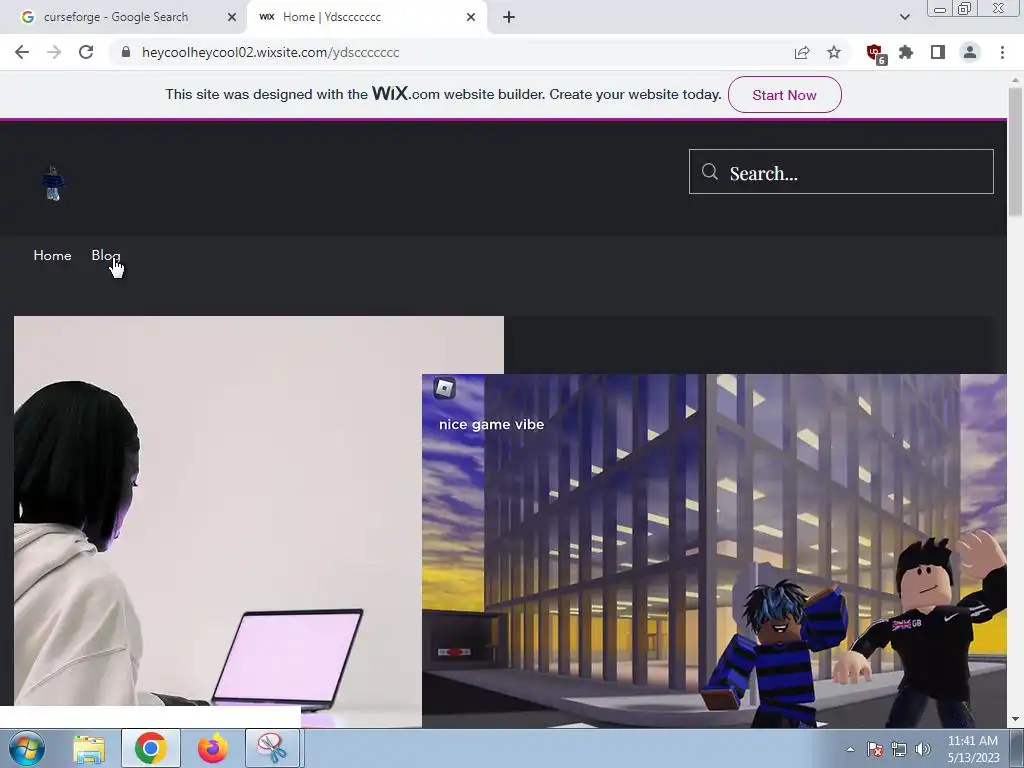The image size is (1024, 768).
Task: Click the address bar URL
Action: pyautogui.click(x=270, y=52)
